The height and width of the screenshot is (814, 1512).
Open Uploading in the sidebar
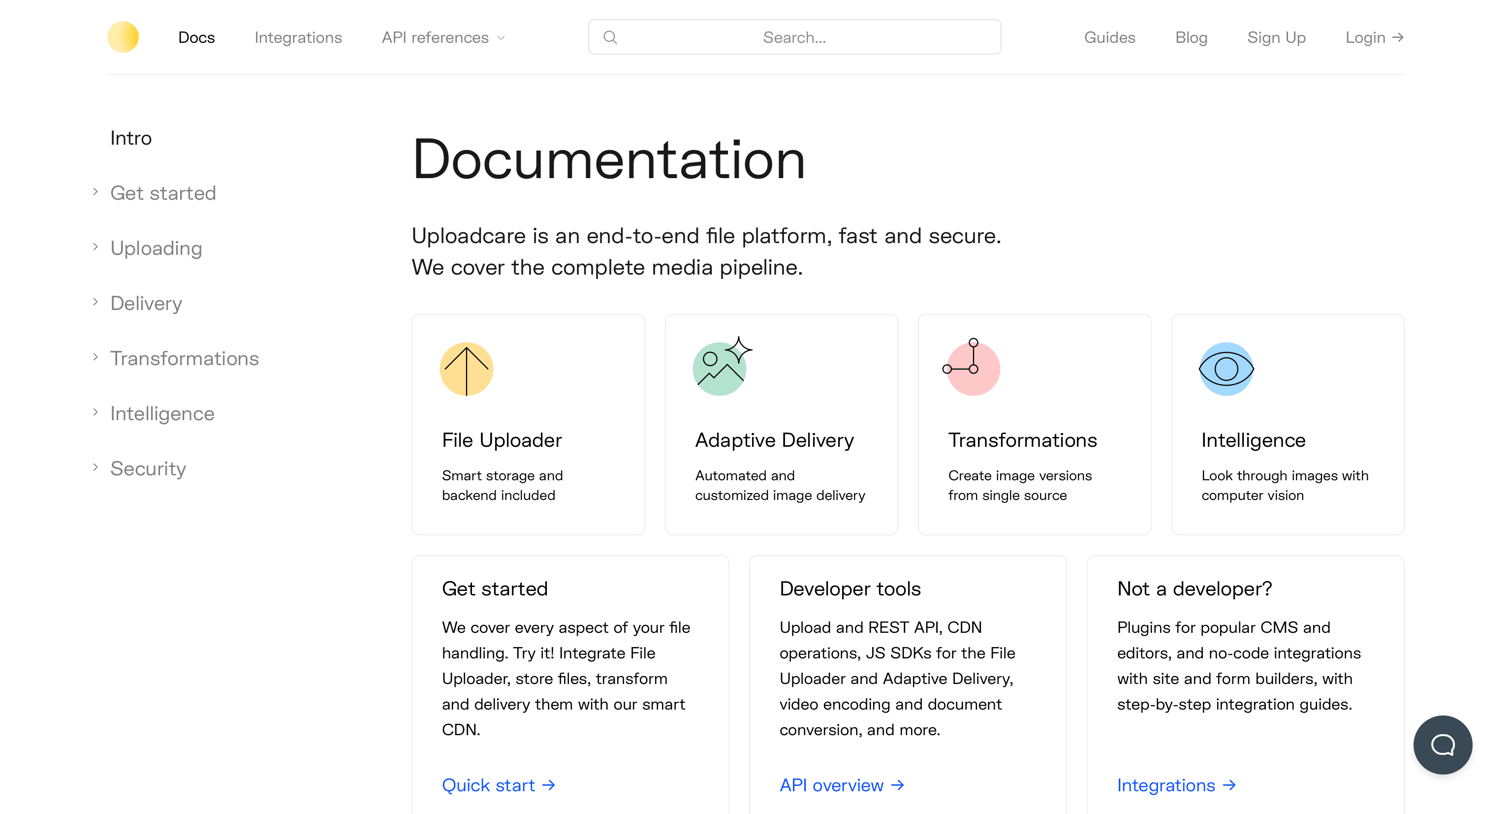click(x=156, y=248)
